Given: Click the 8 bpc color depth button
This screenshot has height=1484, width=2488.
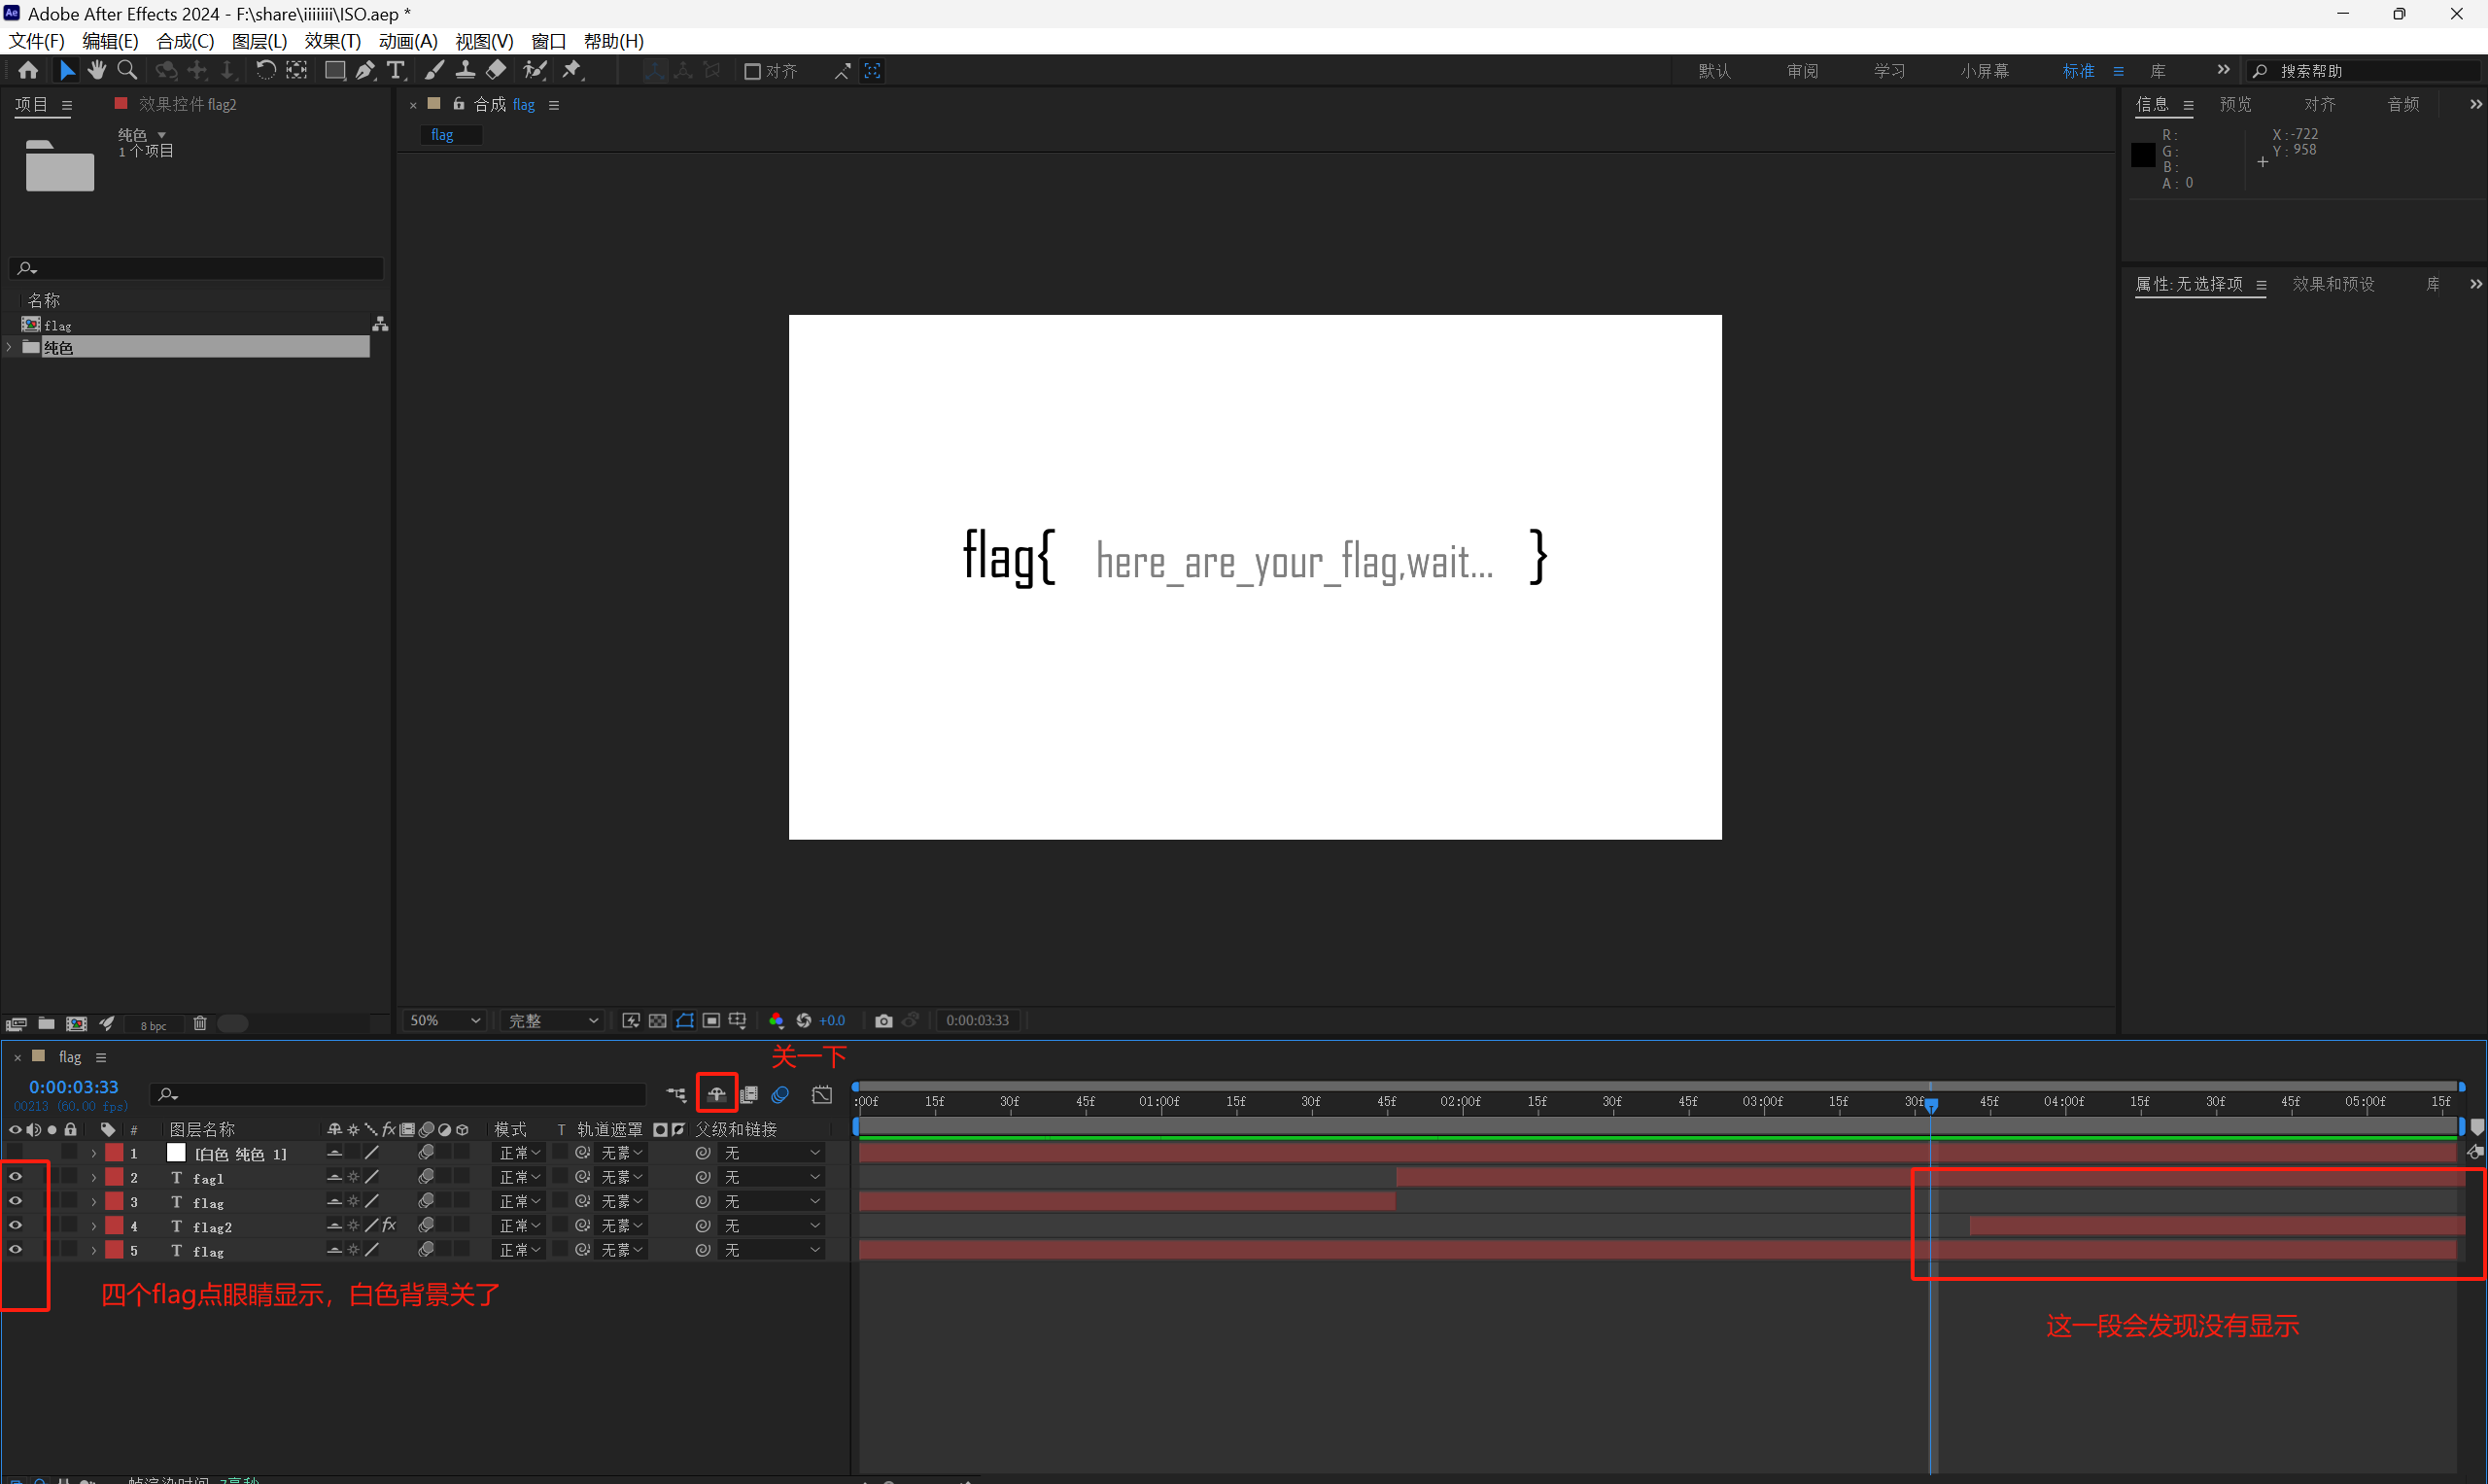Looking at the screenshot, I should pos(154,1025).
